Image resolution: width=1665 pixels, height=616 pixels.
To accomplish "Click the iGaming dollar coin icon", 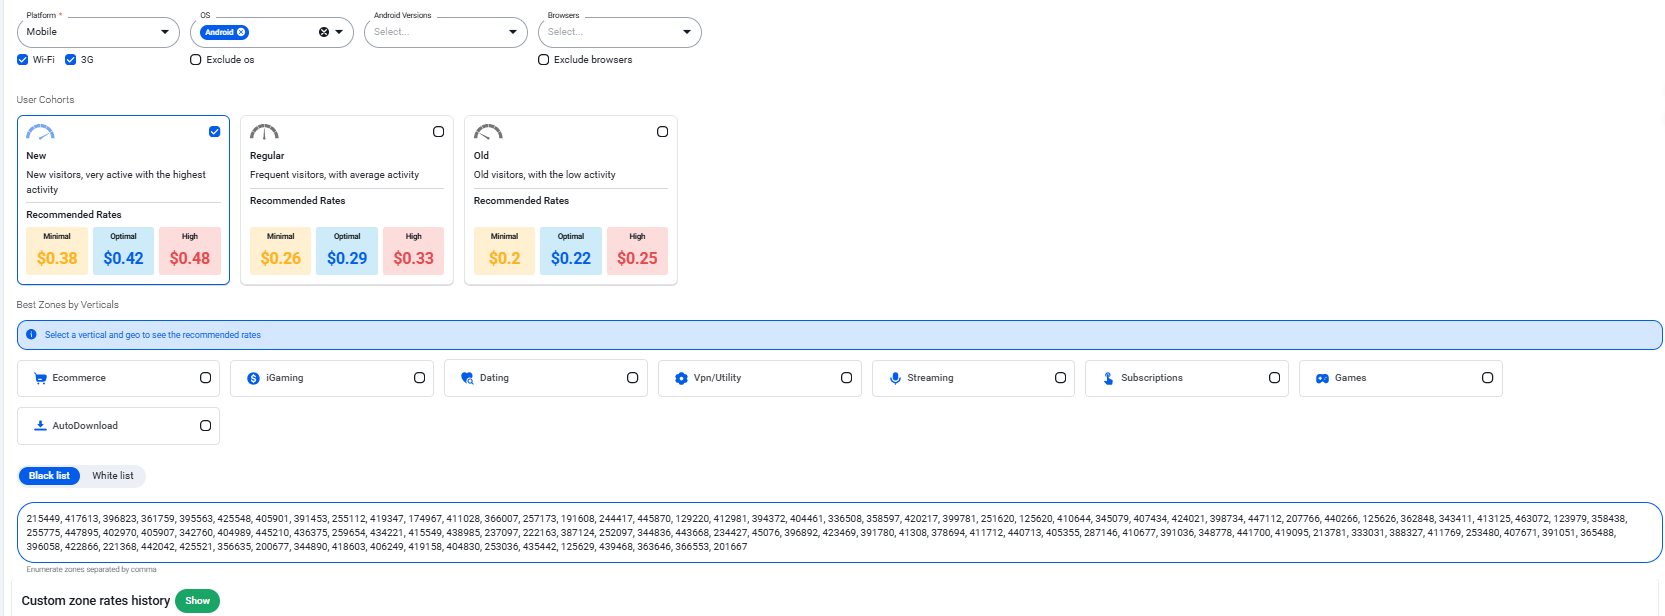I will click(x=254, y=378).
